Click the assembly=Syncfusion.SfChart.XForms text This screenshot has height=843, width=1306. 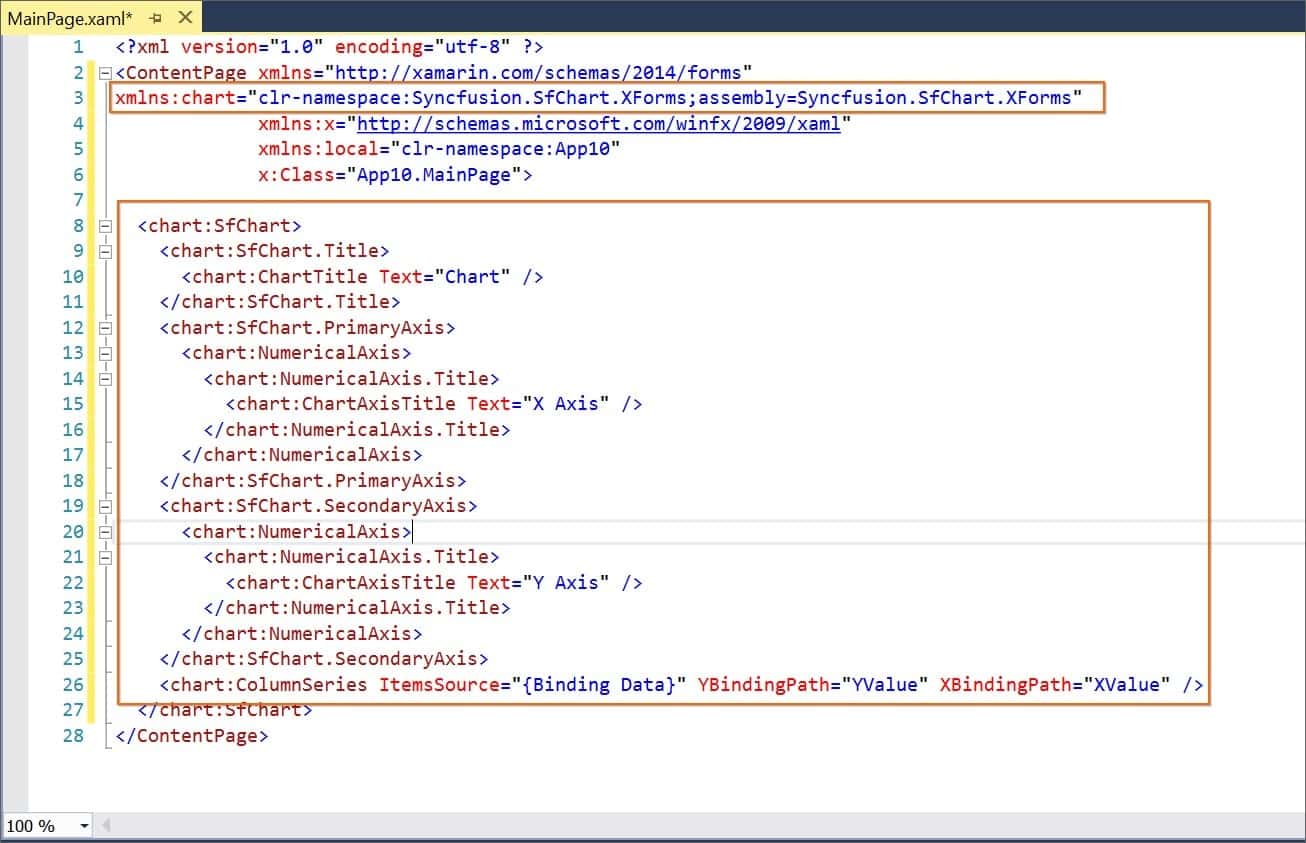[884, 98]
